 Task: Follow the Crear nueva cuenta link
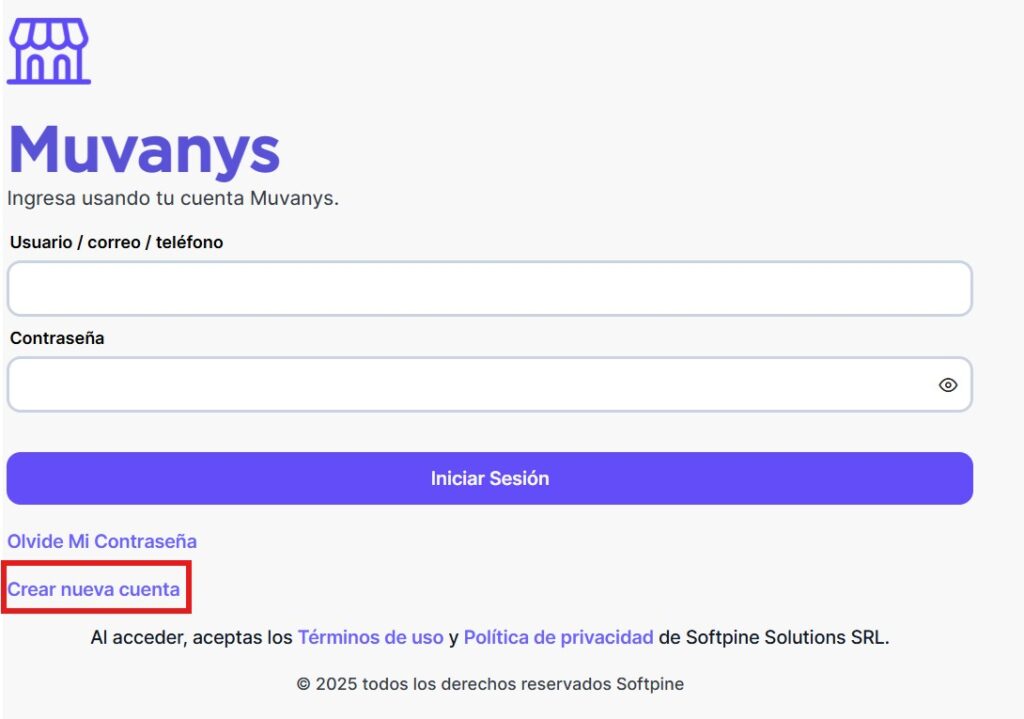coord(94,589)
